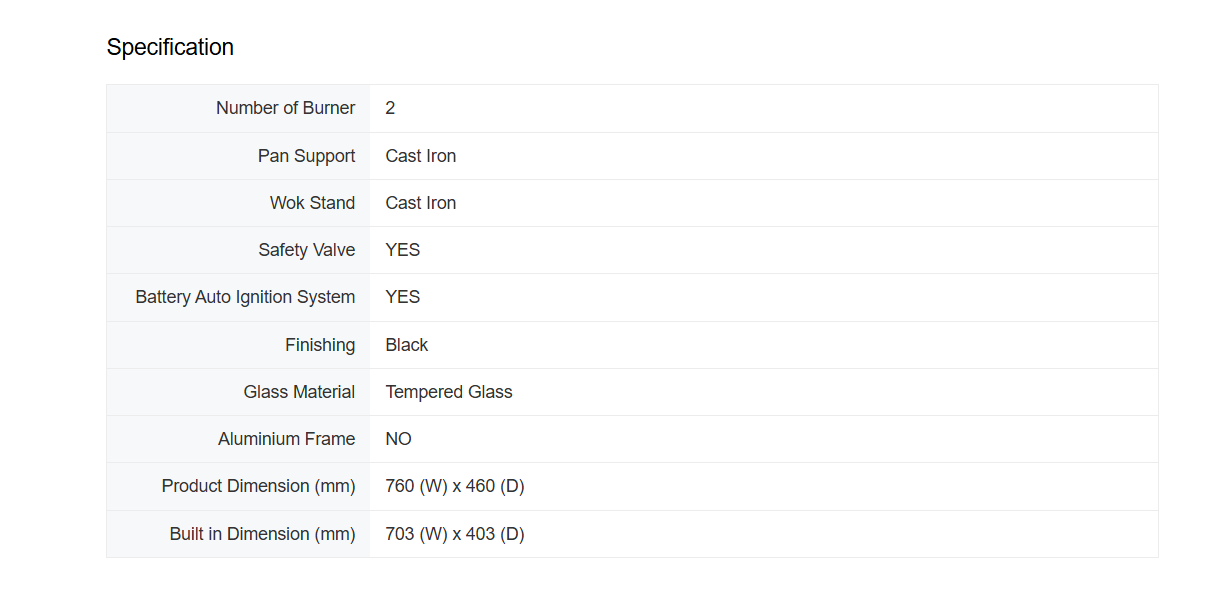Image resolution: width=1205 pixels, height=592 pixels.
Task: Click the Wok Stand label
Action: pyautogui.click(x=312, y=203)
